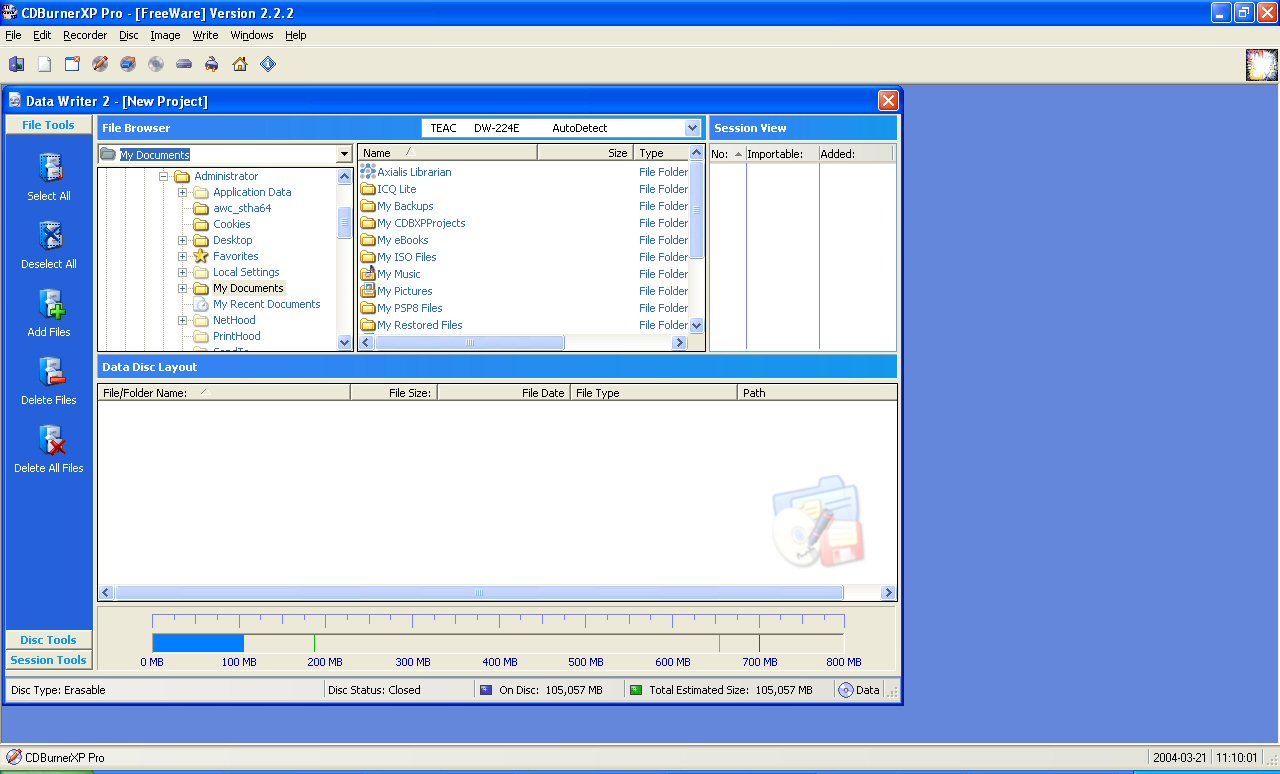This screenshot has height=774, width=1280.
Task: Open the Recorder menu
Action: click(85, 35)
